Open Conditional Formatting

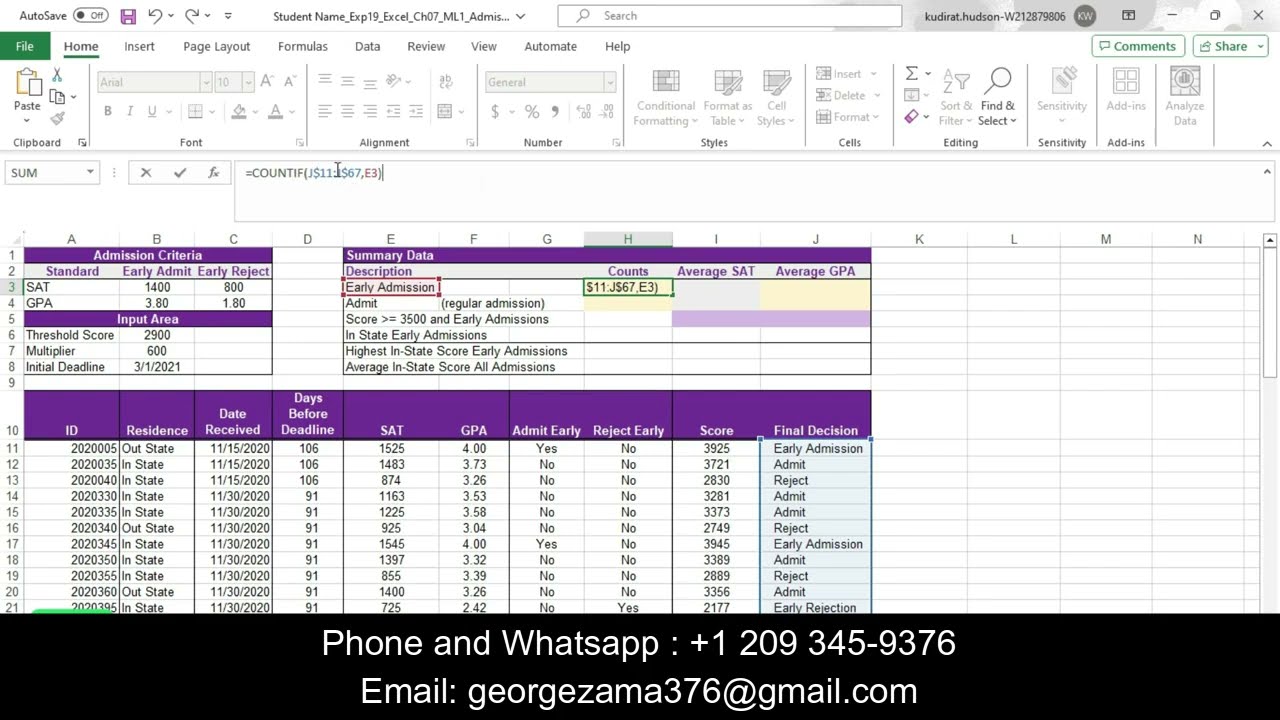pos(666,98)
